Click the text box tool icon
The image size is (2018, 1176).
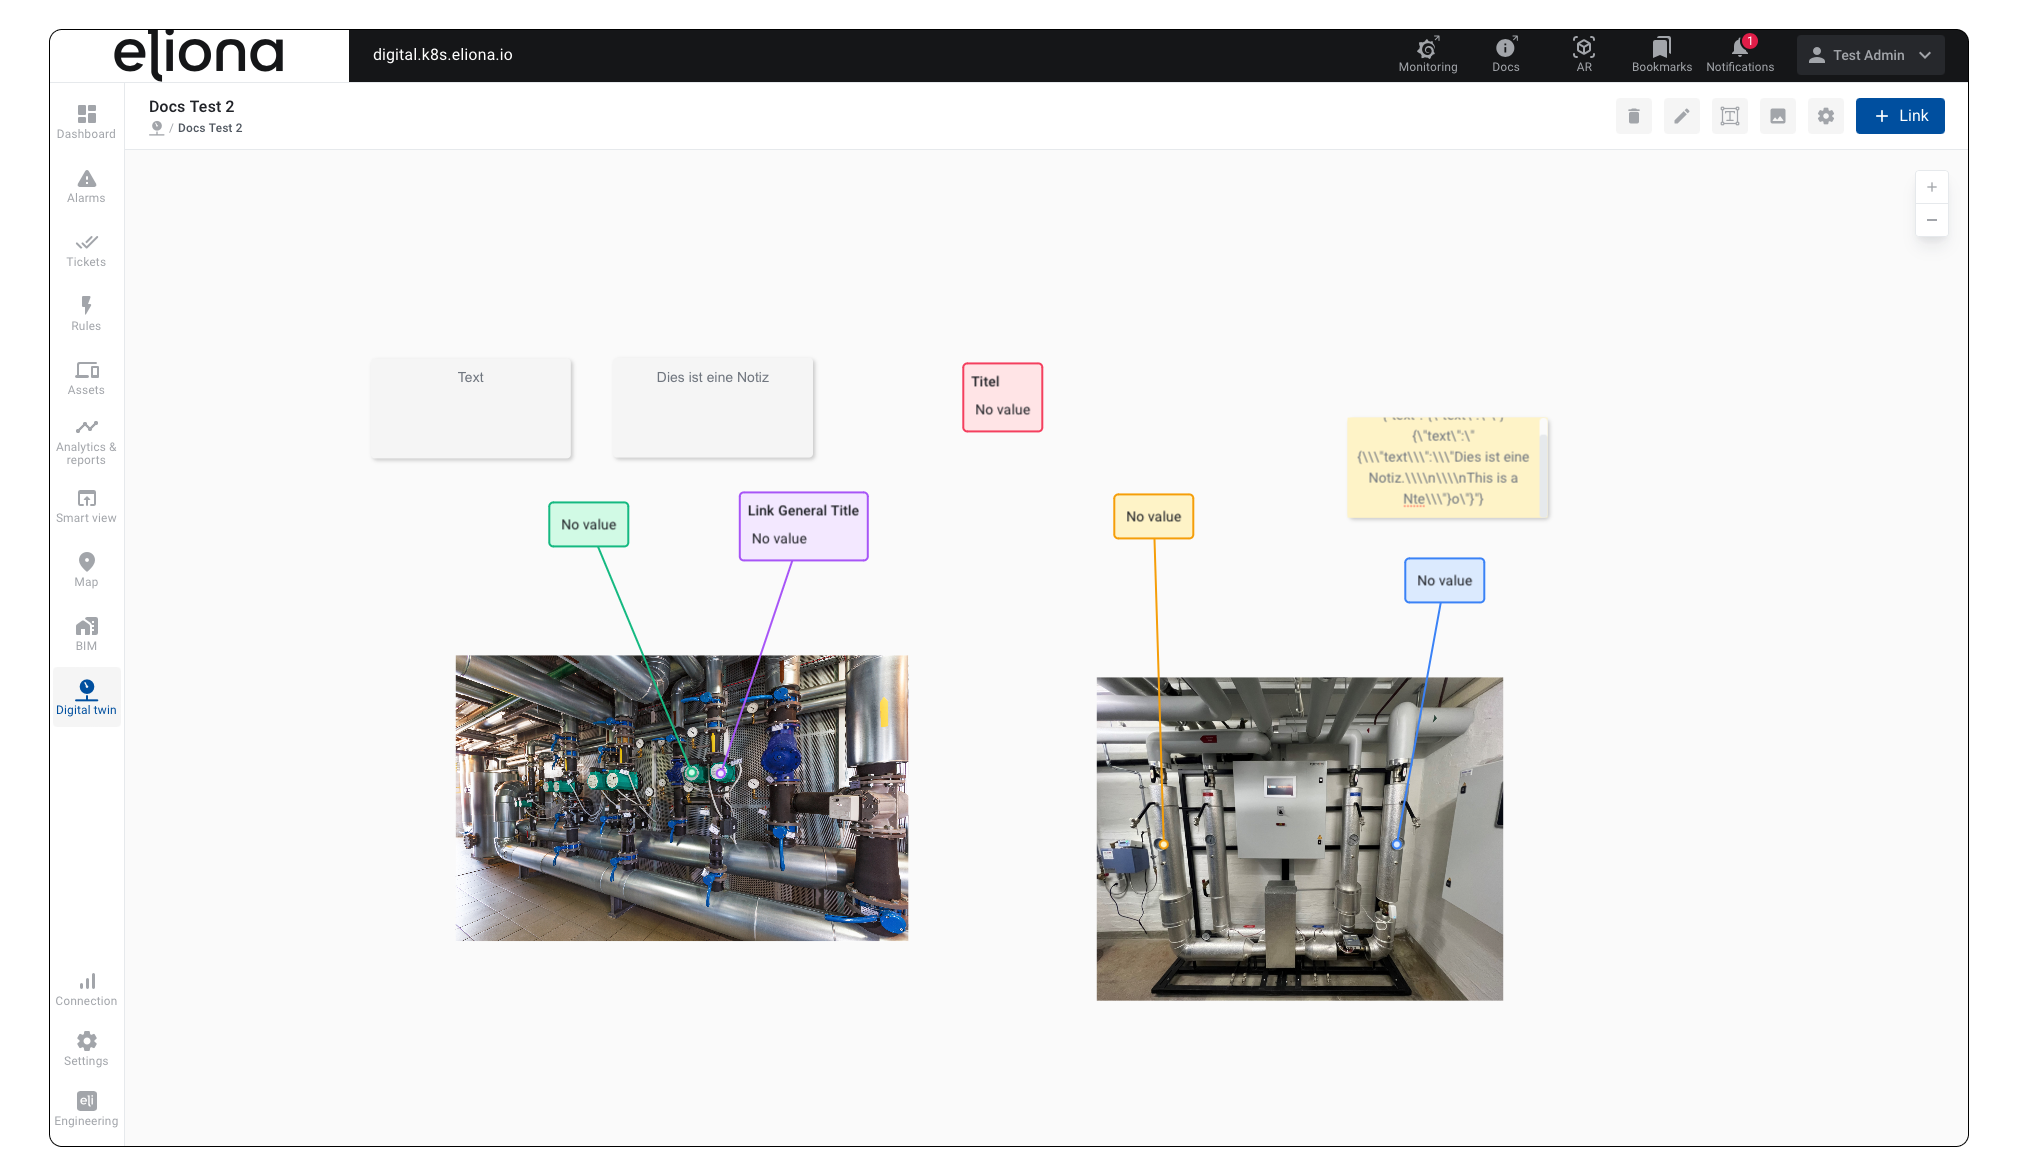coord(1729,116)
